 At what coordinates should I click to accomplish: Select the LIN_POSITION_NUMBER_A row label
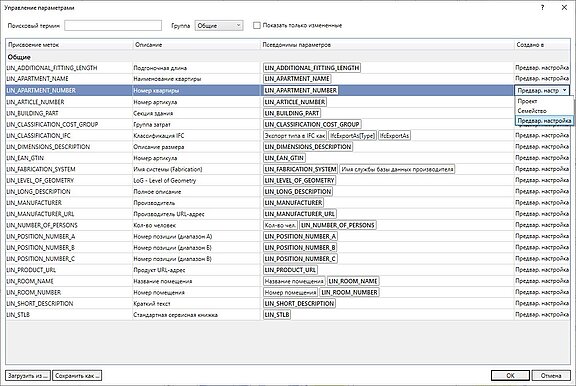coord(41,236)
